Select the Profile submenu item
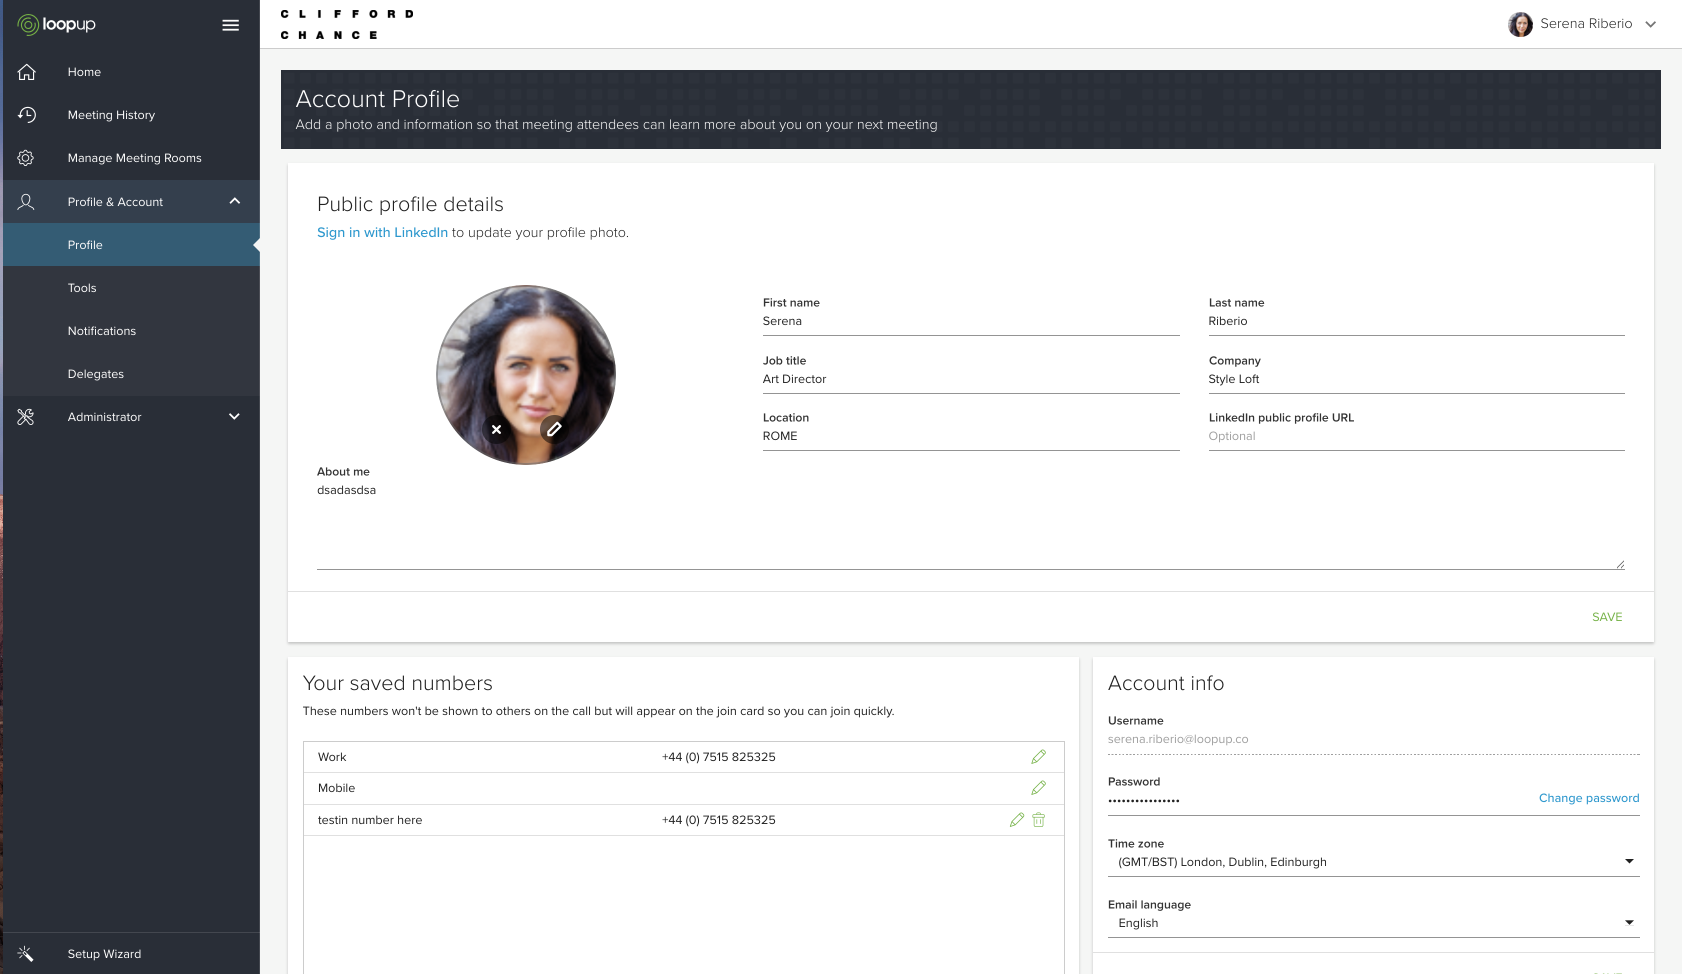The width and height of the screenshot is (1682, 974). pyautogui.click(x=131, y=245)
